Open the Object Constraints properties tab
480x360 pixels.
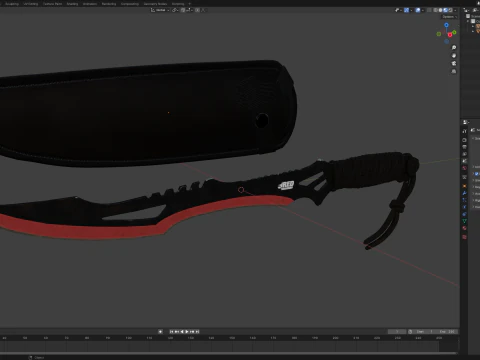click(x=464, y=214)
